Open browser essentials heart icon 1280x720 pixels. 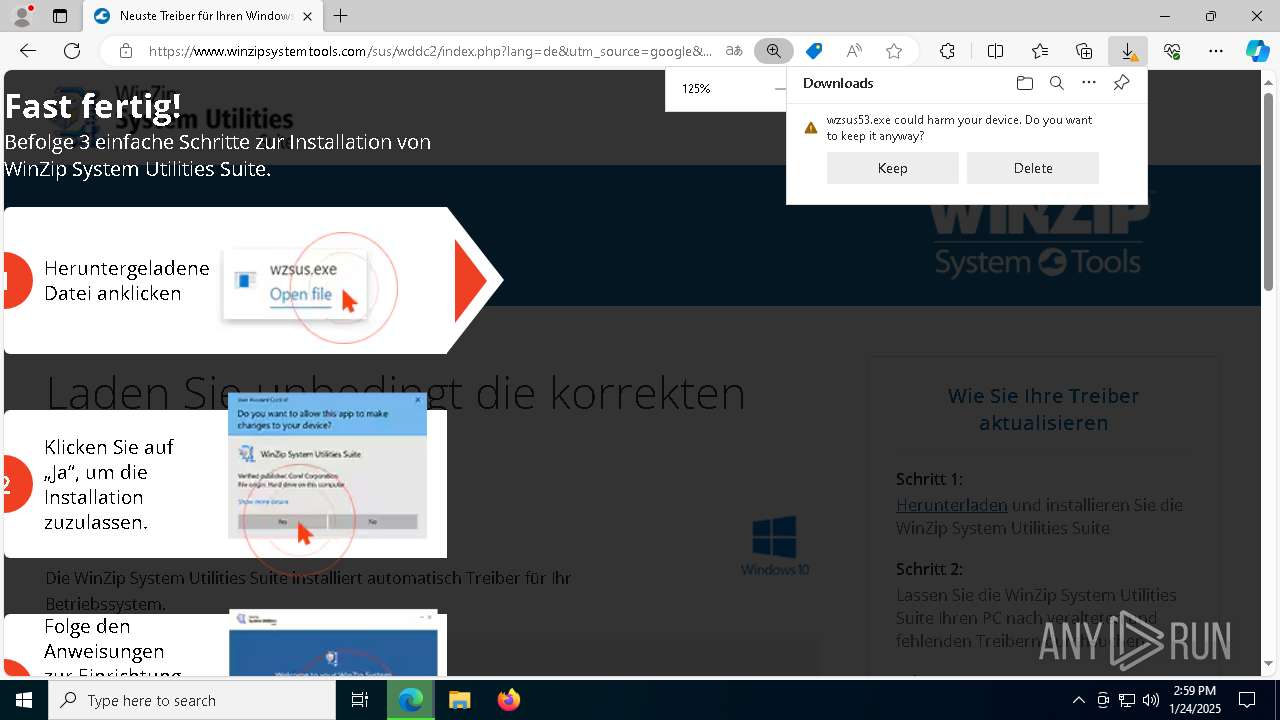click(1172, 51)
